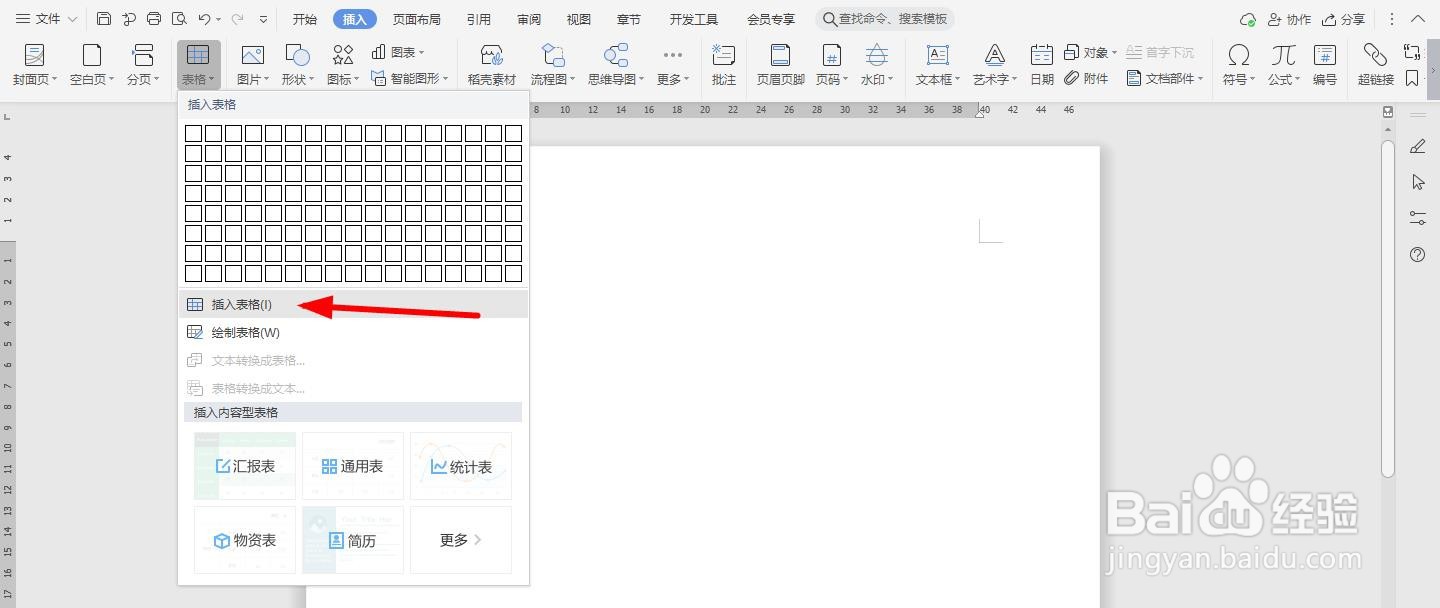The height and width of the screenshot is (608, 1440).
Task: Open the Icons library (图标)
Action: [x=343, y=65]
